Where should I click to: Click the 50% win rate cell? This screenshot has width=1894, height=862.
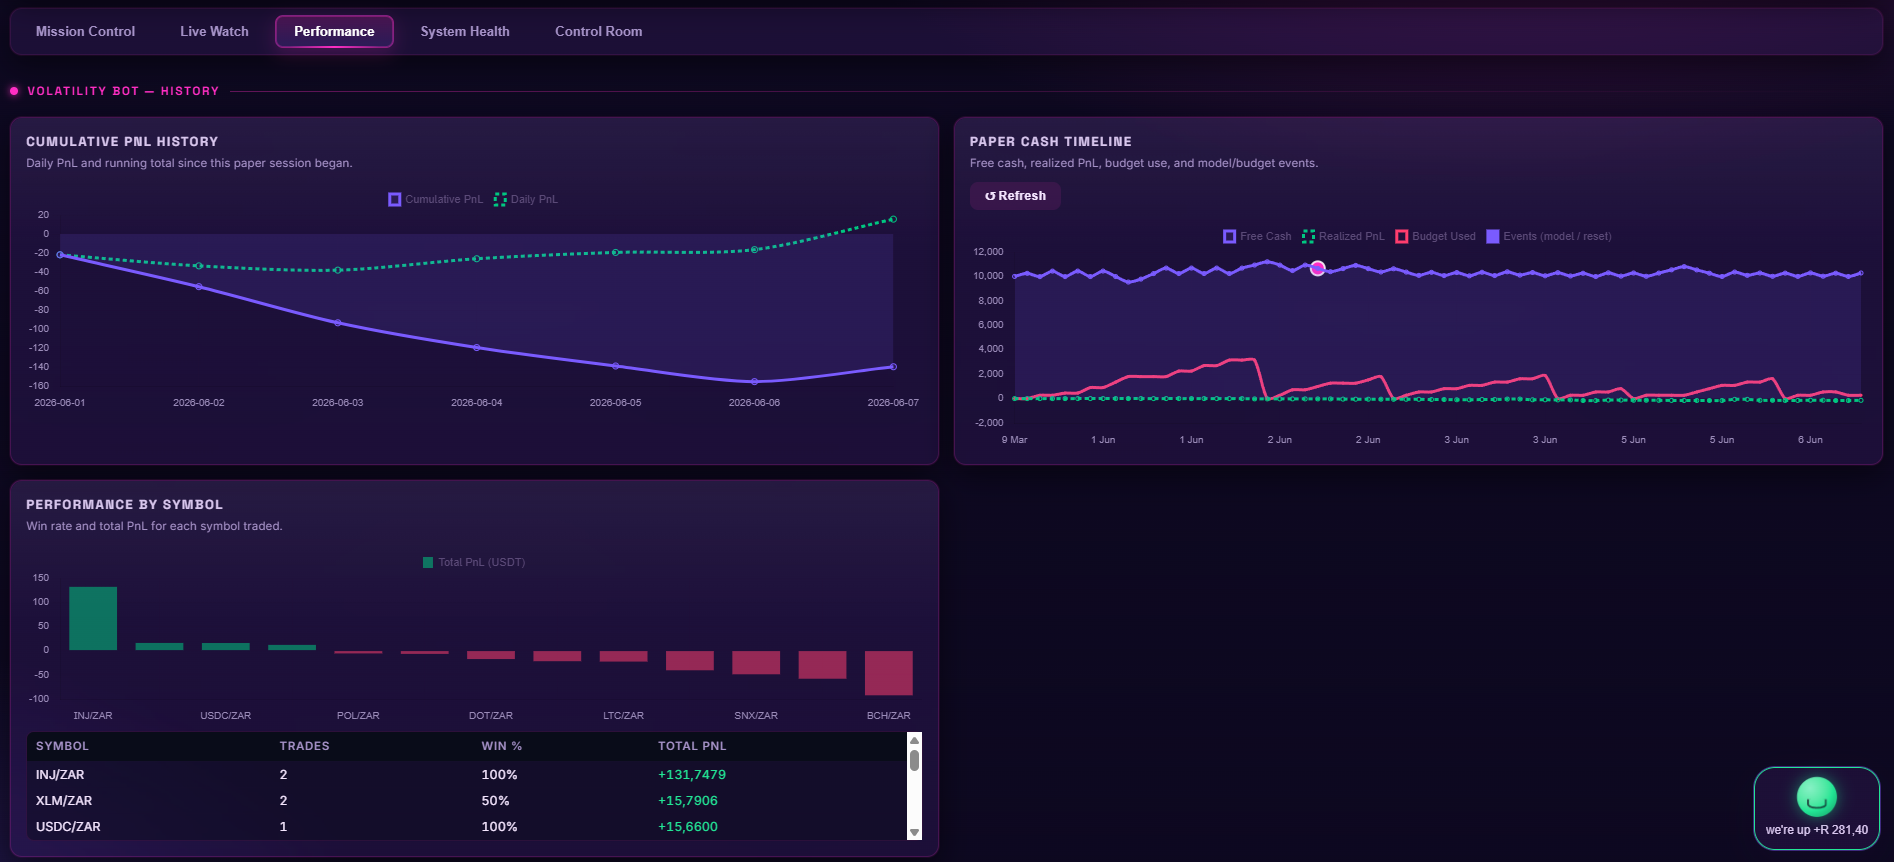495,801
